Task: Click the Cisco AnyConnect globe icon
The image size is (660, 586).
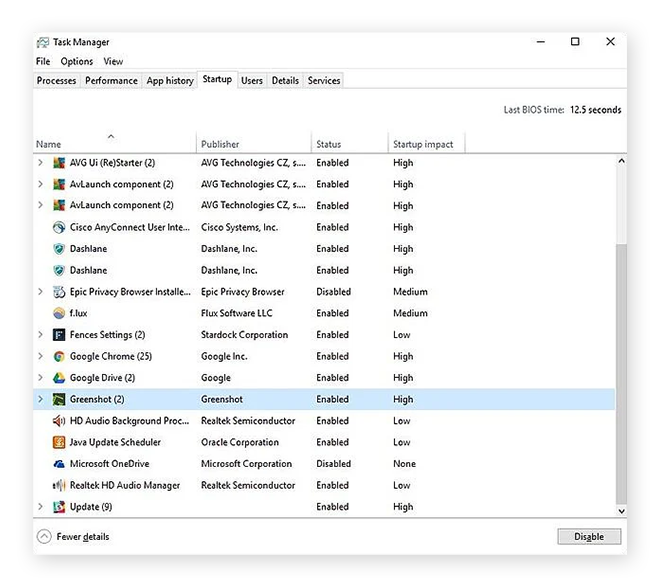Action: [59, 227]
